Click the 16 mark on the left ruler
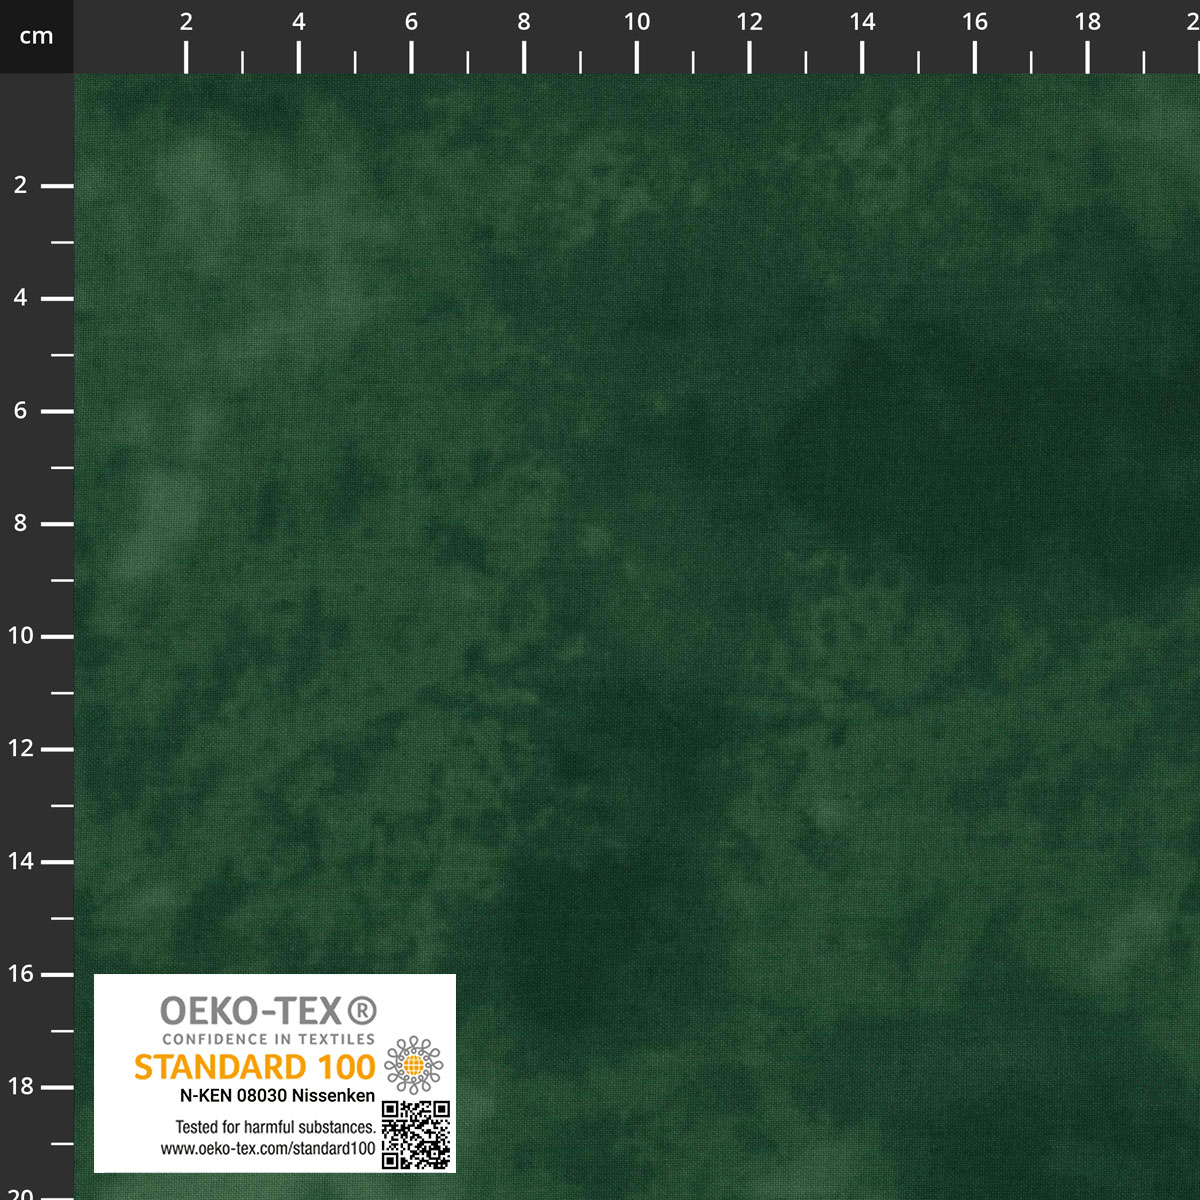Screen dimensions: 1200x1200 tap(21, 974)
